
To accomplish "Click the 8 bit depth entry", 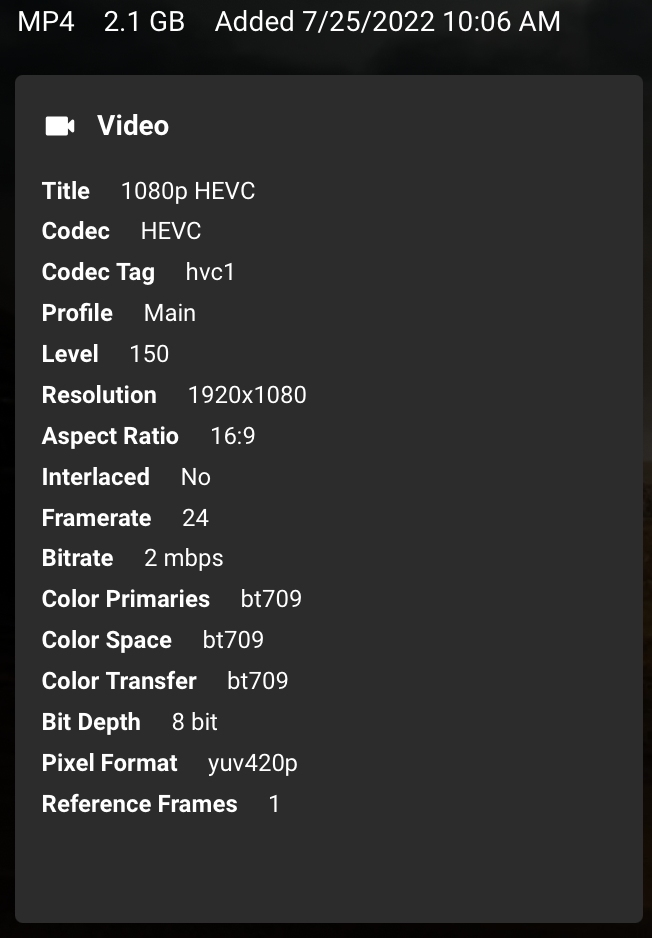I will click(x=192, y=722).
